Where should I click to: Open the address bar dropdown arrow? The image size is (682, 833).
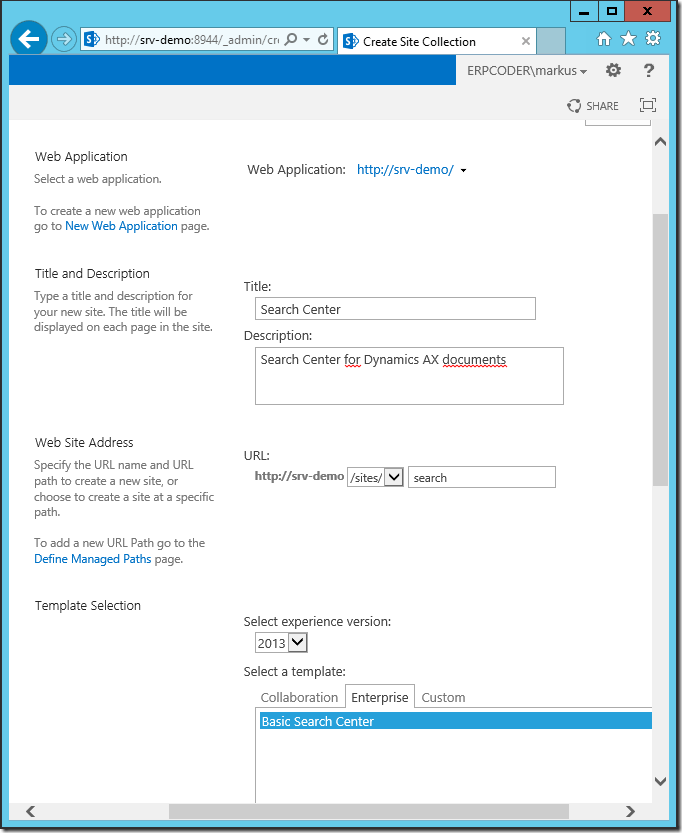click(306, 40)
